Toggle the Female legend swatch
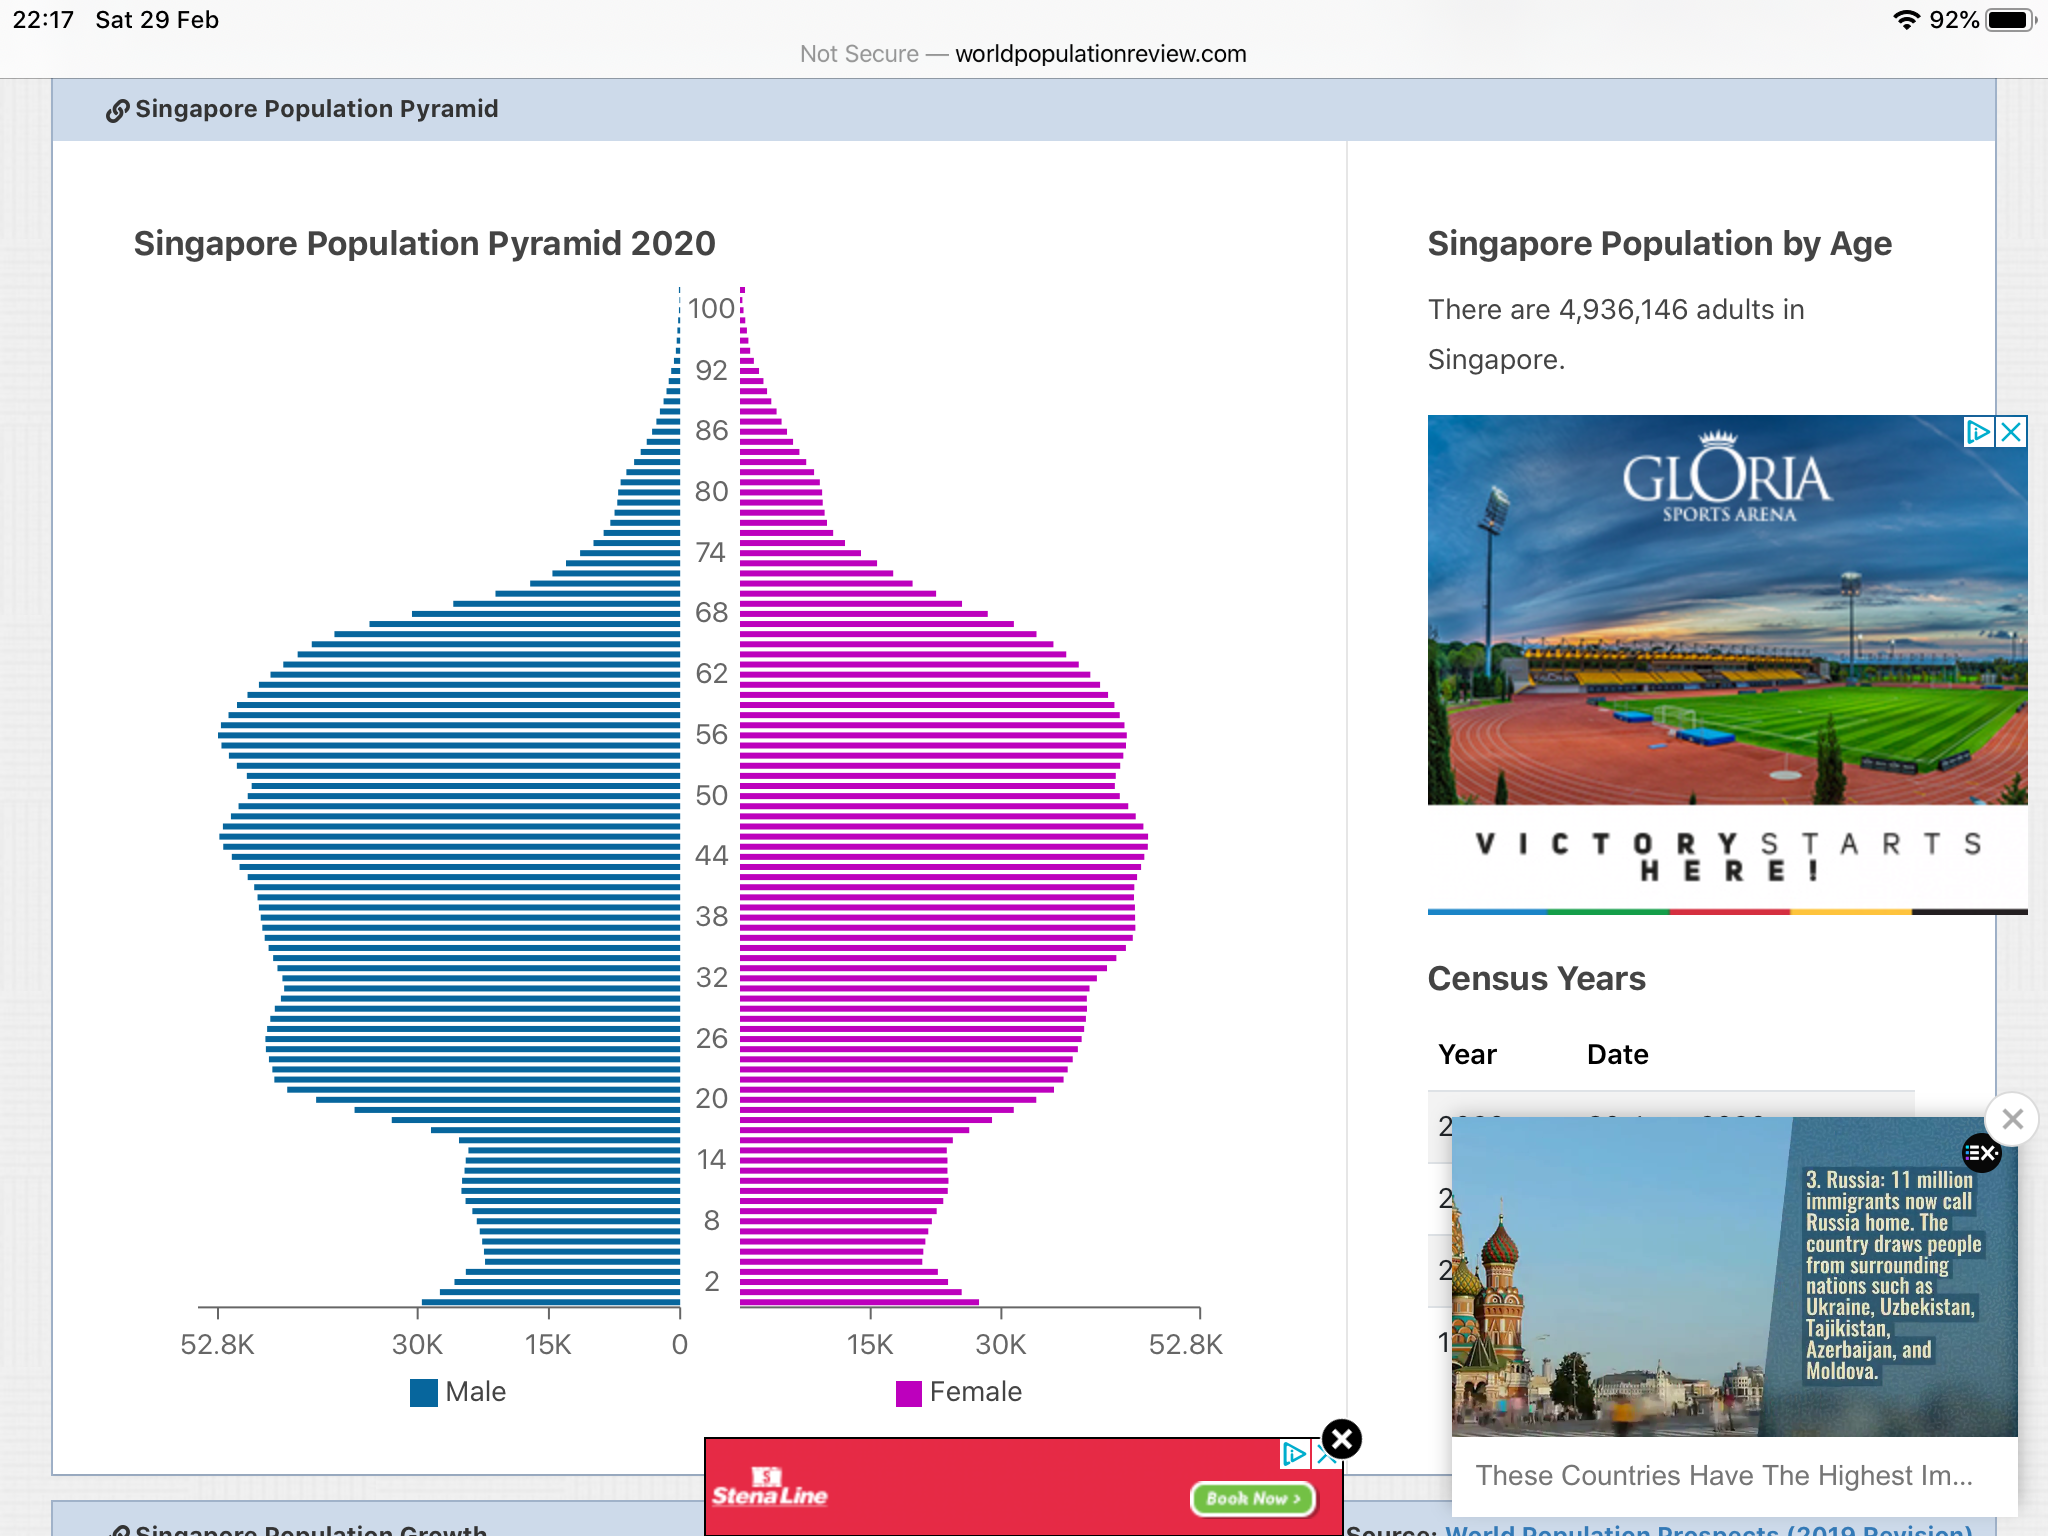2048x1536 pixels. click(908, 1393)
